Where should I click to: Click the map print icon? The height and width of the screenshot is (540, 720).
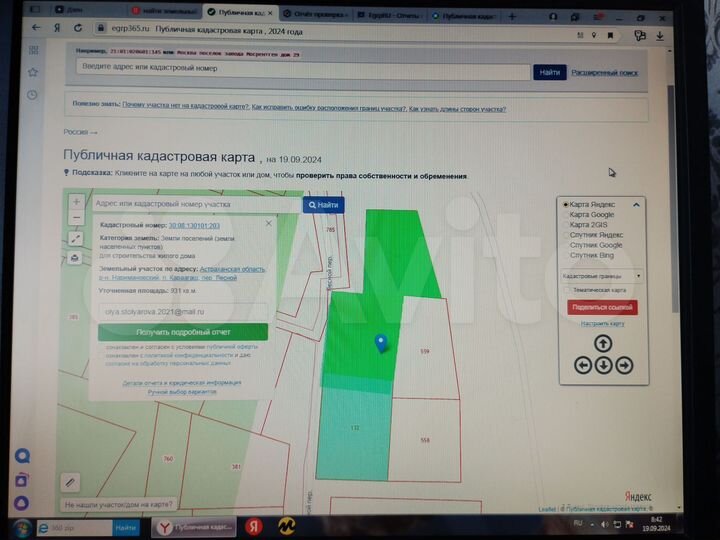[x=75, y=258]
